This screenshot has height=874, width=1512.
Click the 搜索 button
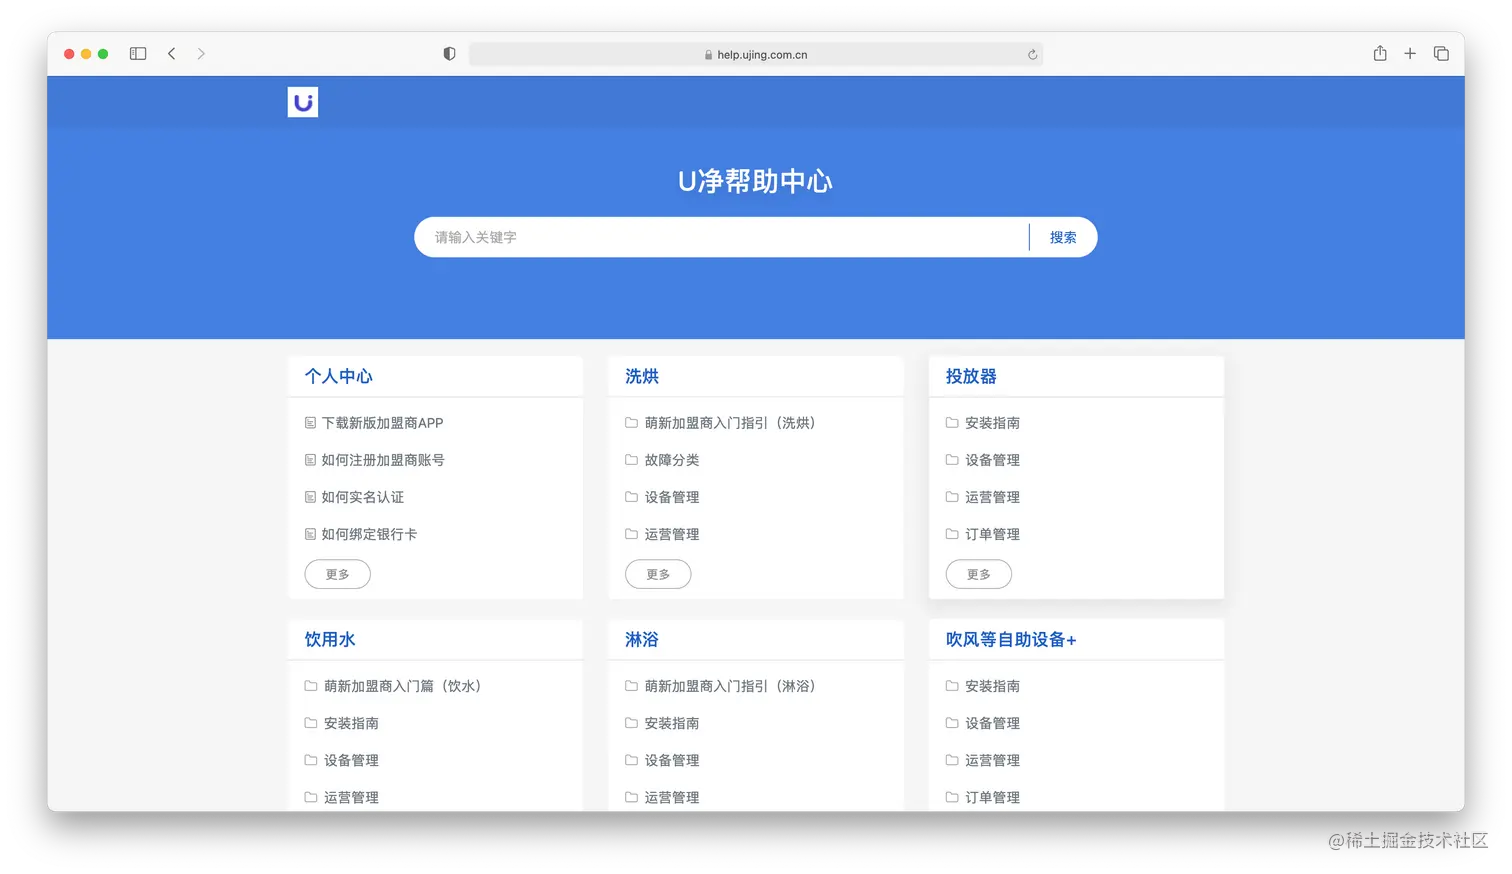point(1063,237)
